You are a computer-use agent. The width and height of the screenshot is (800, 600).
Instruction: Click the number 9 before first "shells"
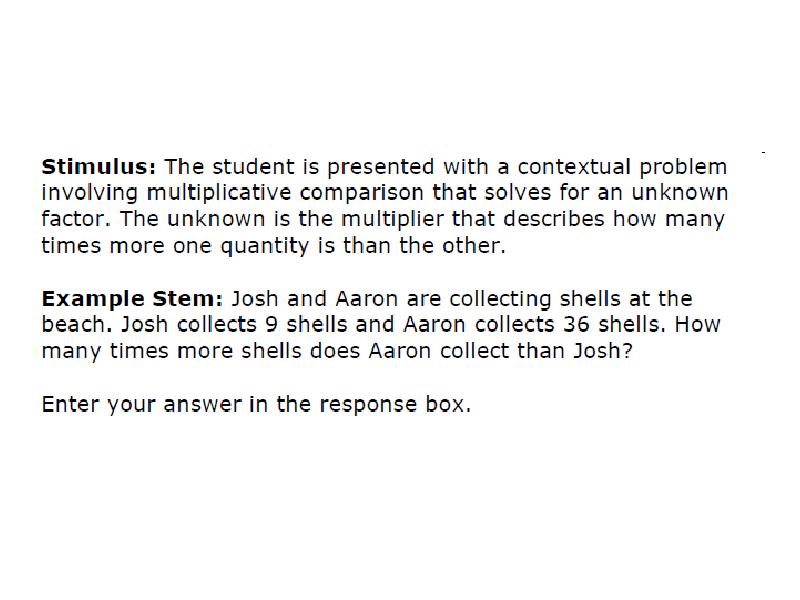271,324
